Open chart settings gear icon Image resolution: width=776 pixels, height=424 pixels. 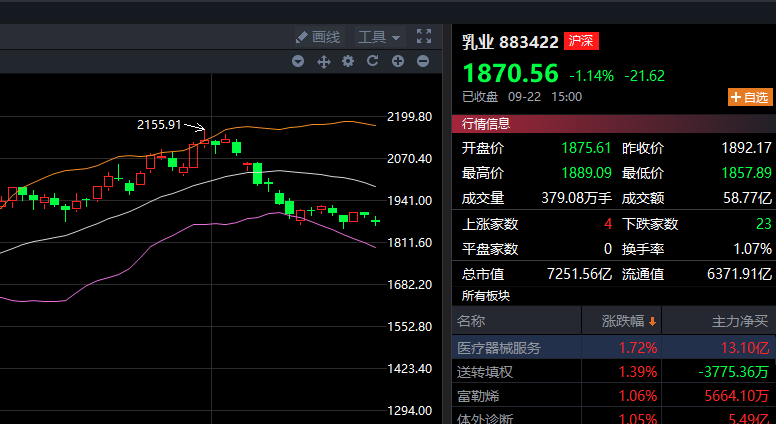click(x=348, y=61)
